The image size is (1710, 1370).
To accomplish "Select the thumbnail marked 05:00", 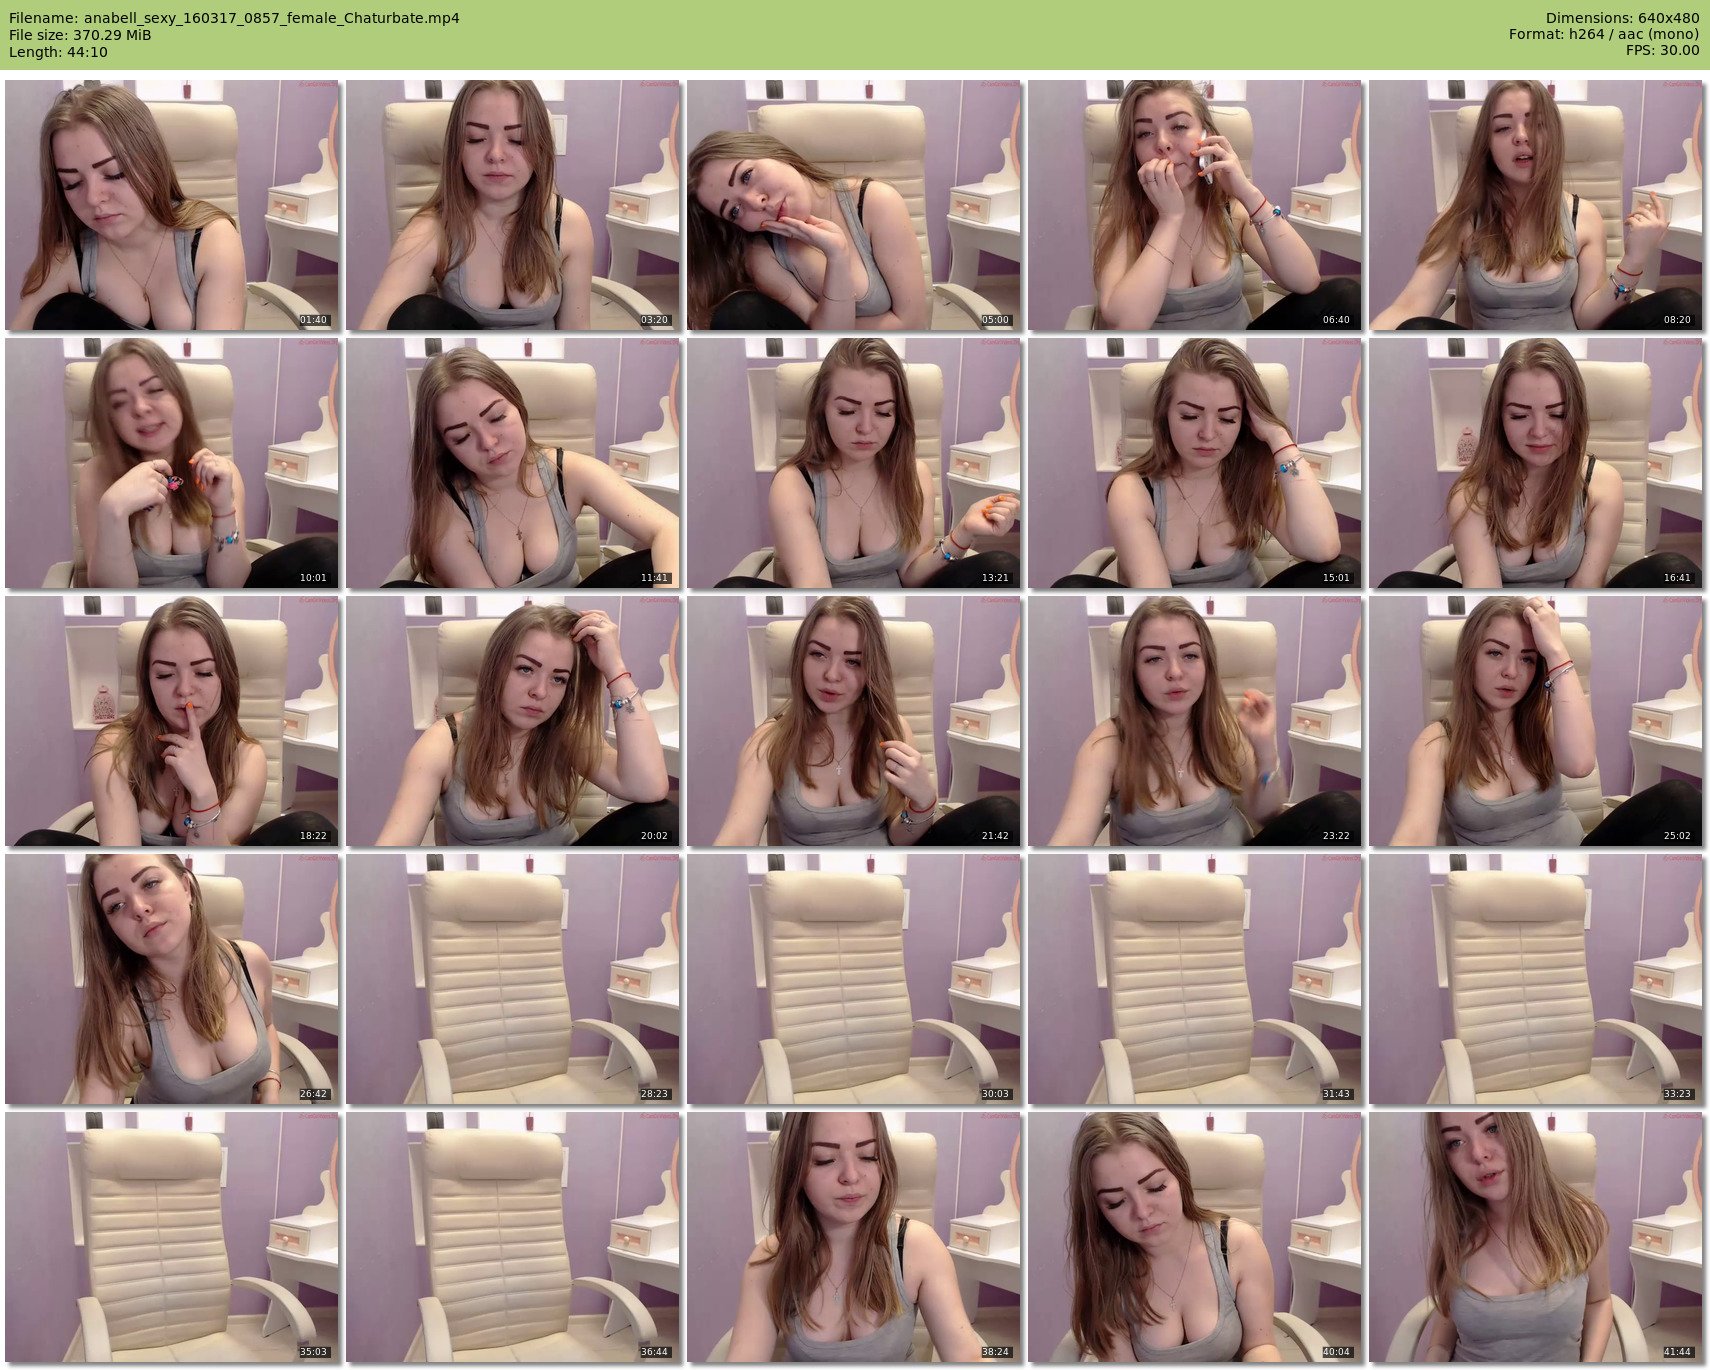I will pos(853,205).
